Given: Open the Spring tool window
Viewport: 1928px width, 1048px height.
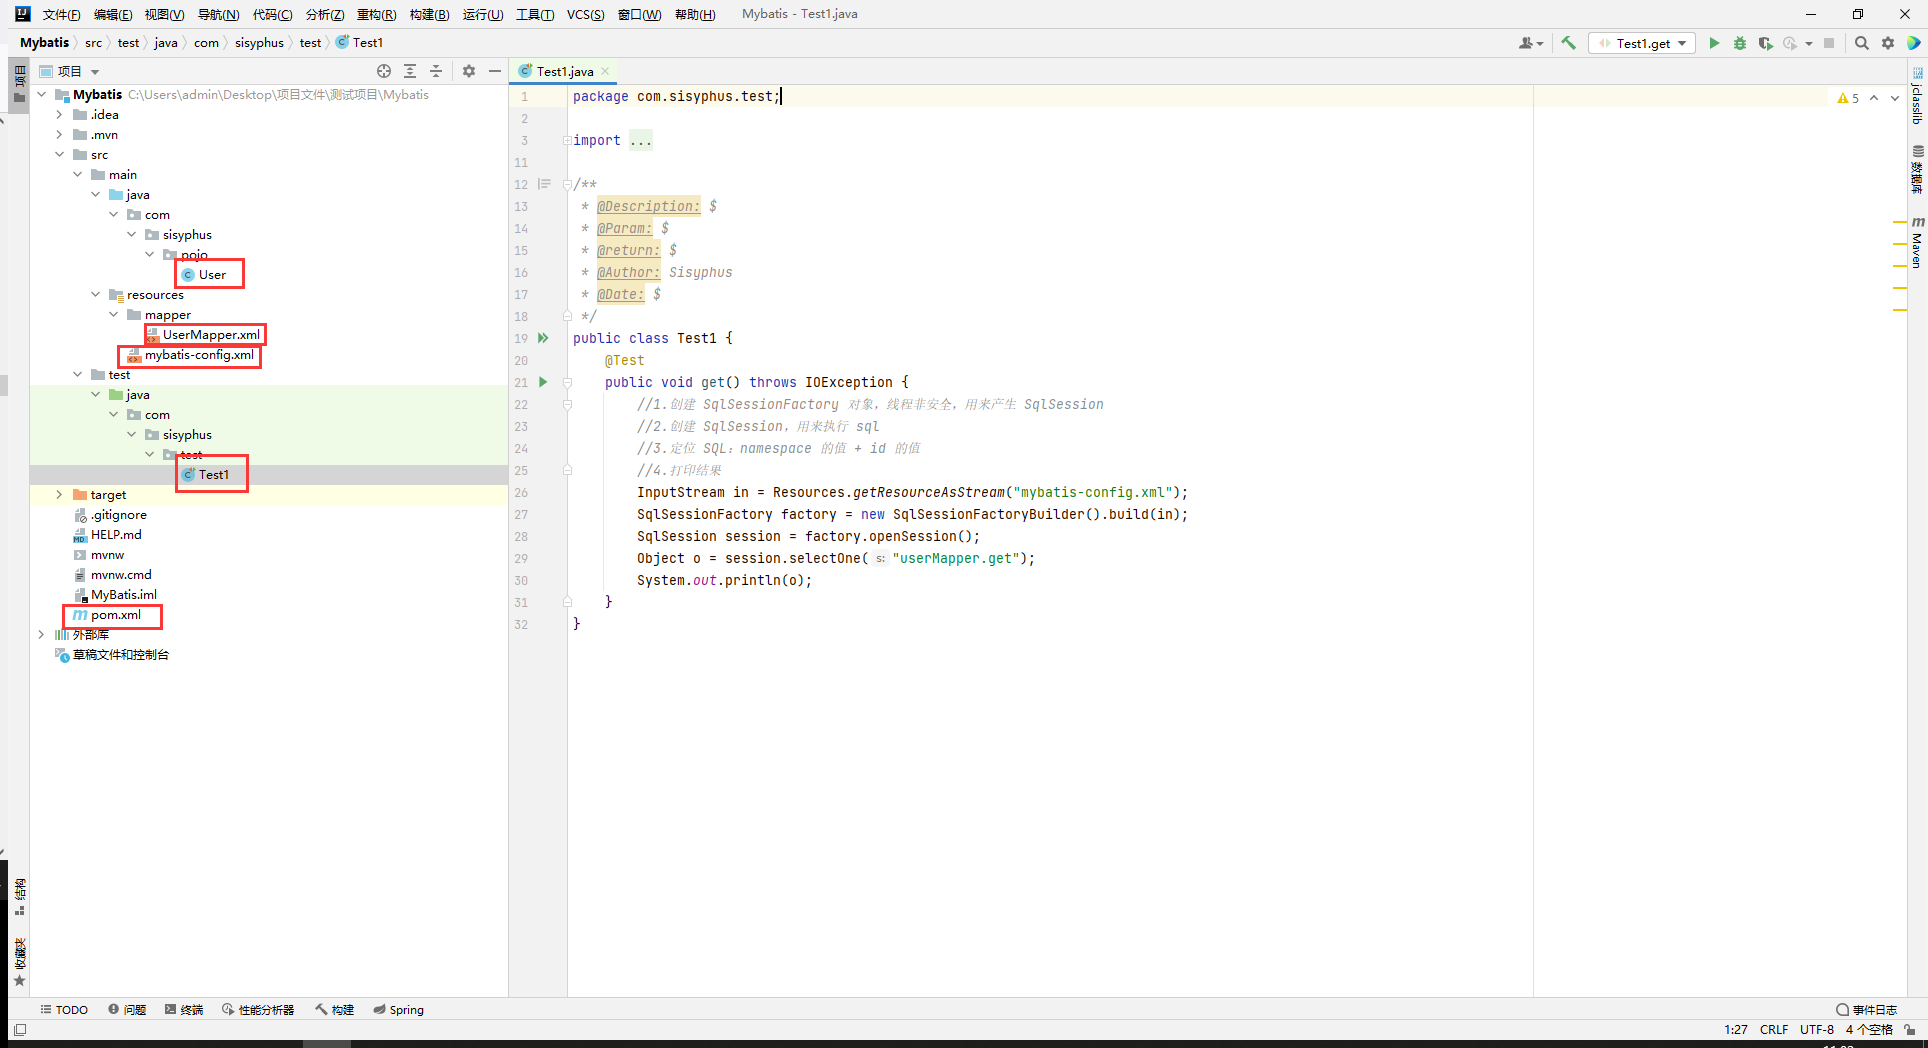Looking at the screenshot, I should (398, 1010).
